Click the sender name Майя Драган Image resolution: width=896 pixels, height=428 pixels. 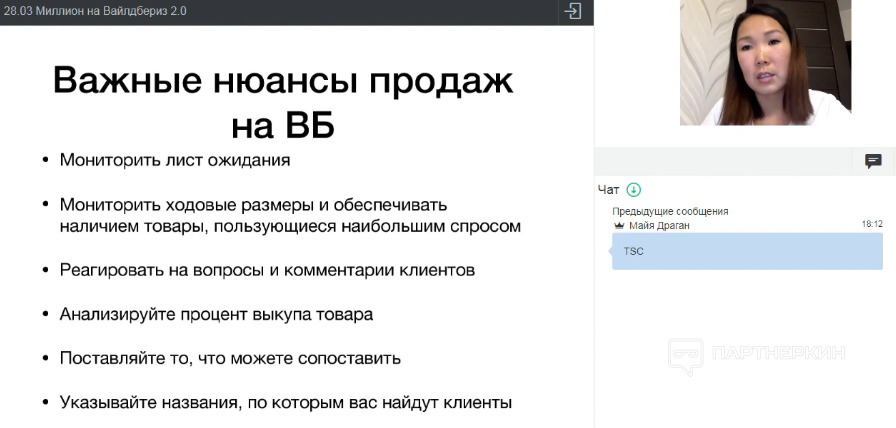[x=659, y=226]
